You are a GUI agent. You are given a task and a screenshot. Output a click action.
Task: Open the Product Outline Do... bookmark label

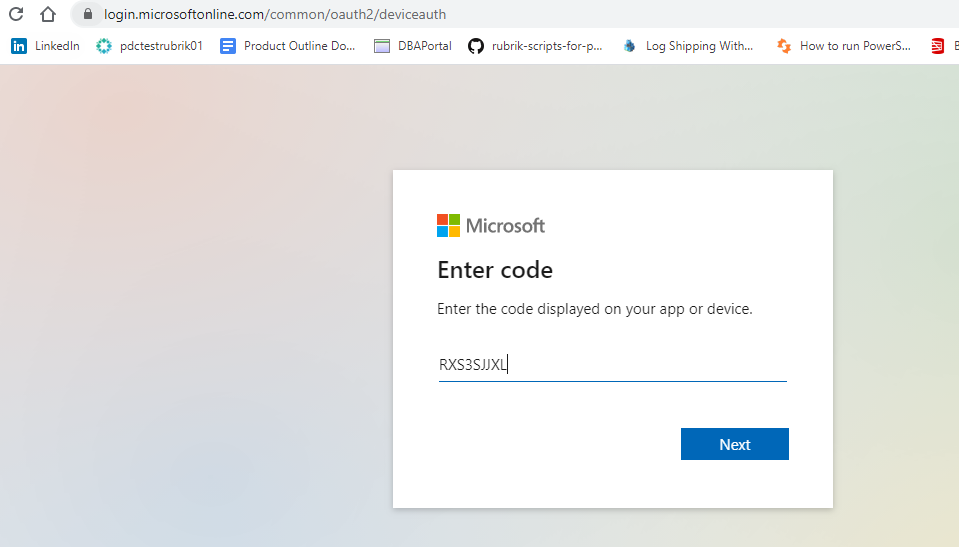pos(299,46)
